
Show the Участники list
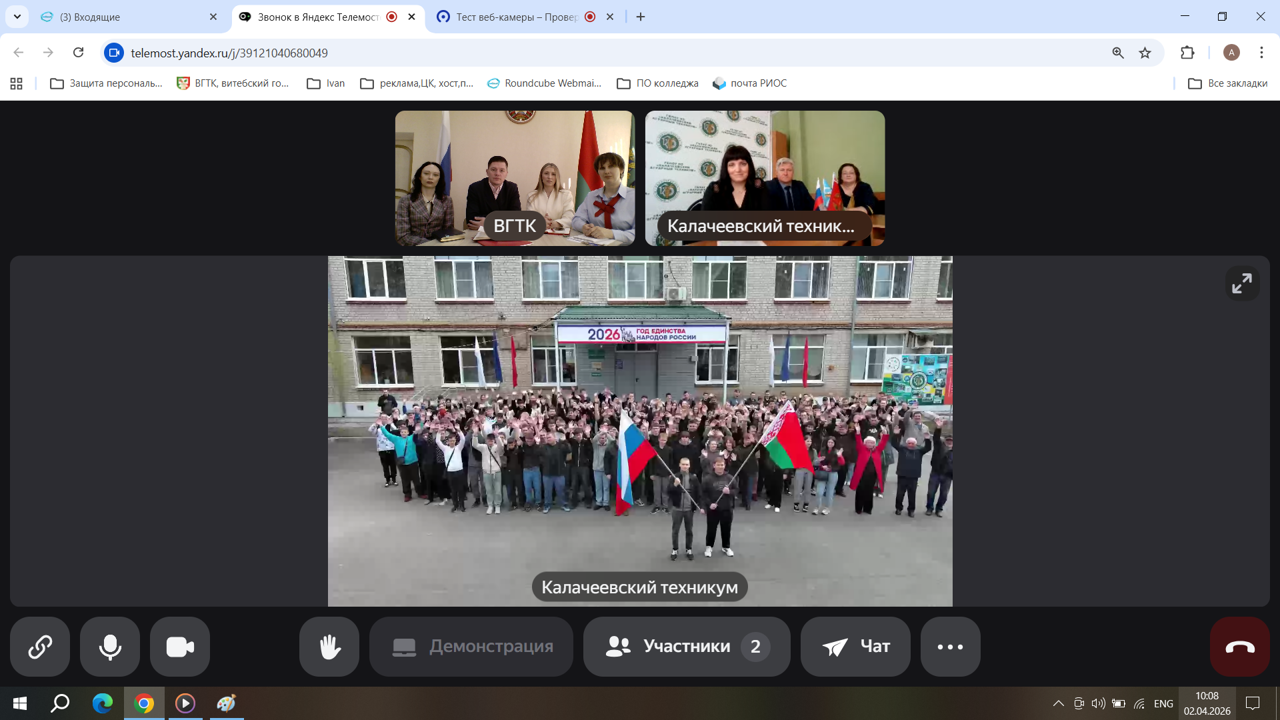tap(686, 647)
